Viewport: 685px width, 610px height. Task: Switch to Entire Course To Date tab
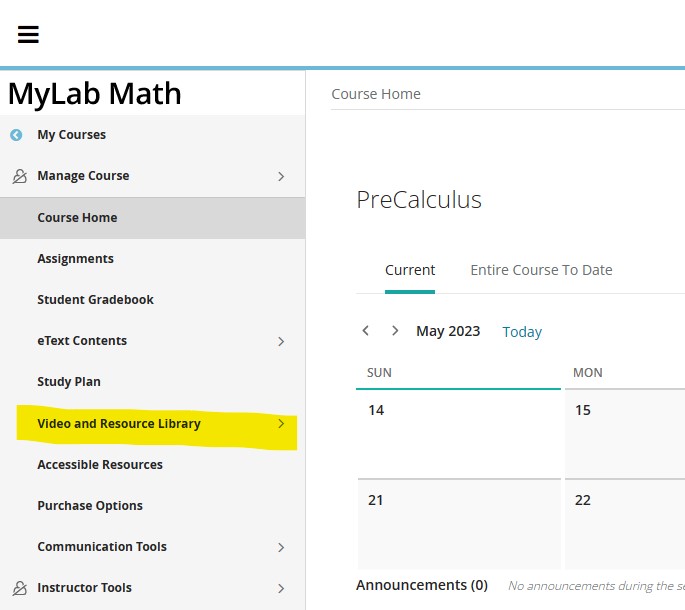[541, 270]
